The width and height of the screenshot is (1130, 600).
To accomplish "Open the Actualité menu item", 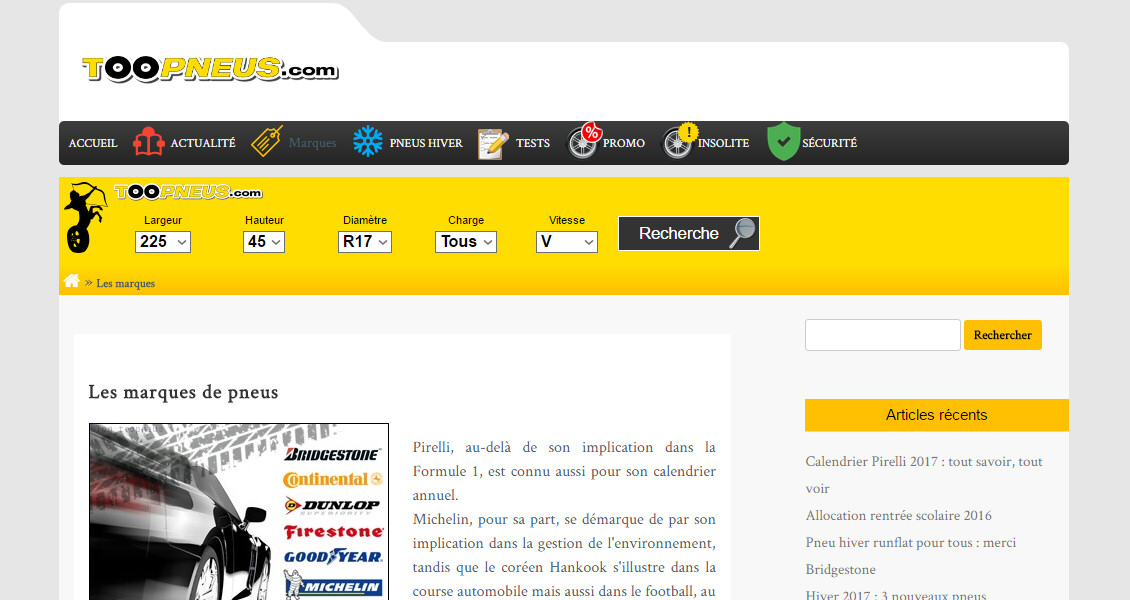I will point(203,143).
